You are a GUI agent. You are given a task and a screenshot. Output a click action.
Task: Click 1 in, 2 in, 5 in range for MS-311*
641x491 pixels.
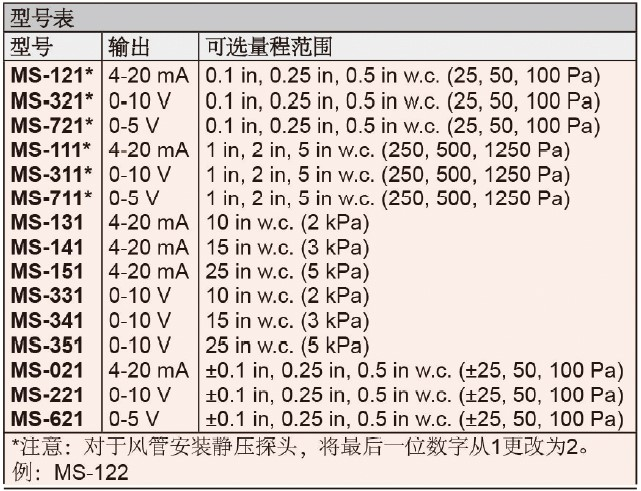[388, 175]
